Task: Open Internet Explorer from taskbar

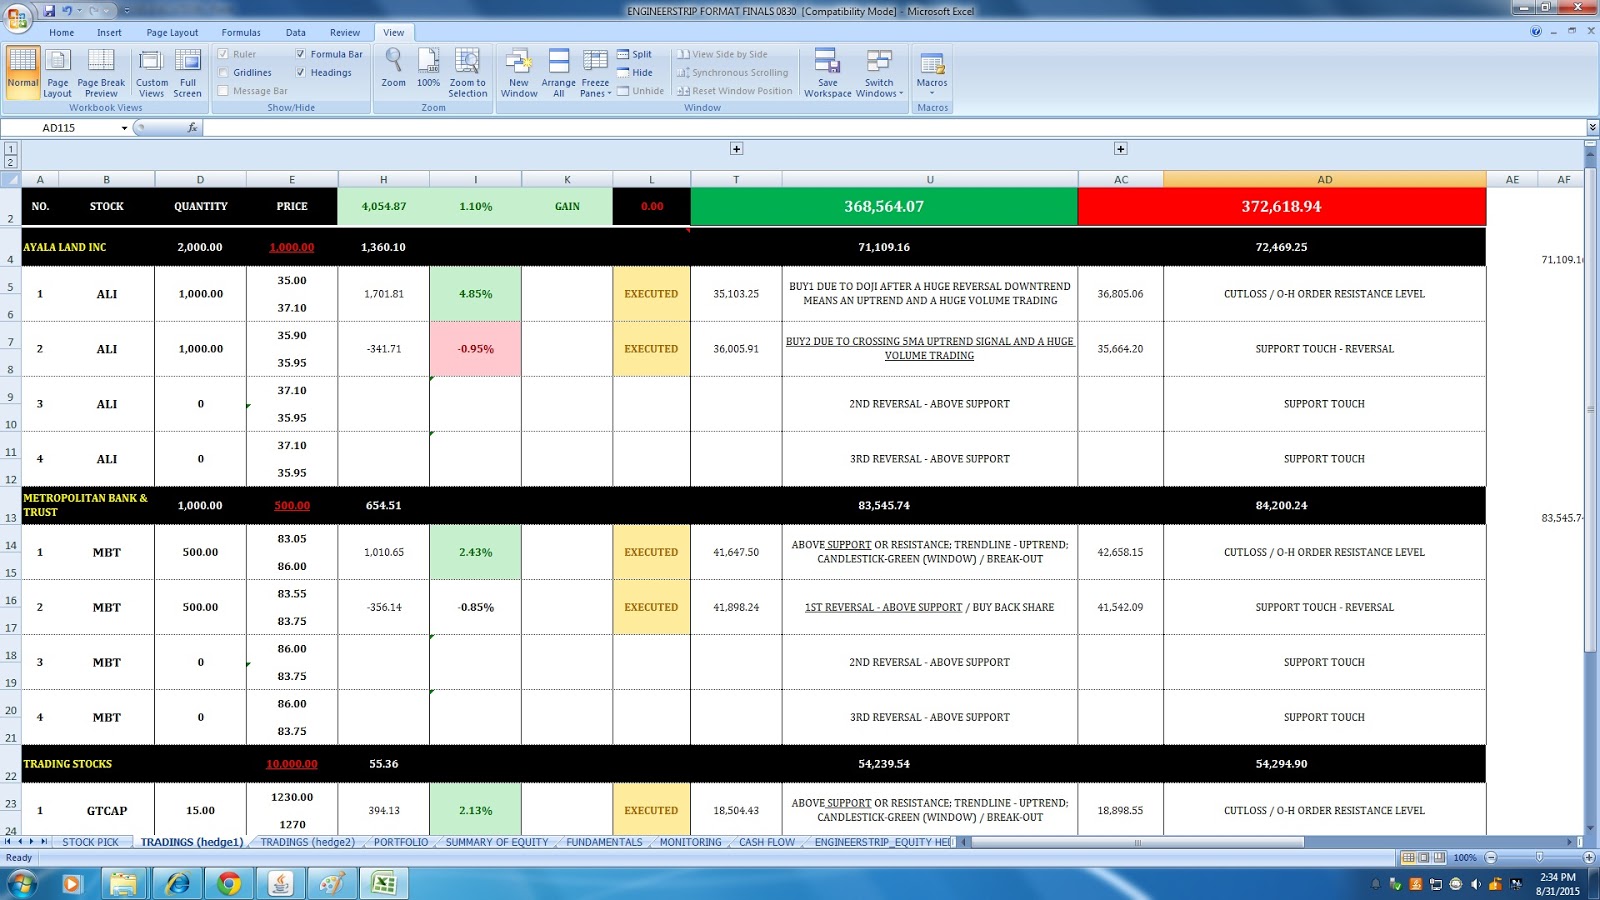Action: click(x=177, y=884)
